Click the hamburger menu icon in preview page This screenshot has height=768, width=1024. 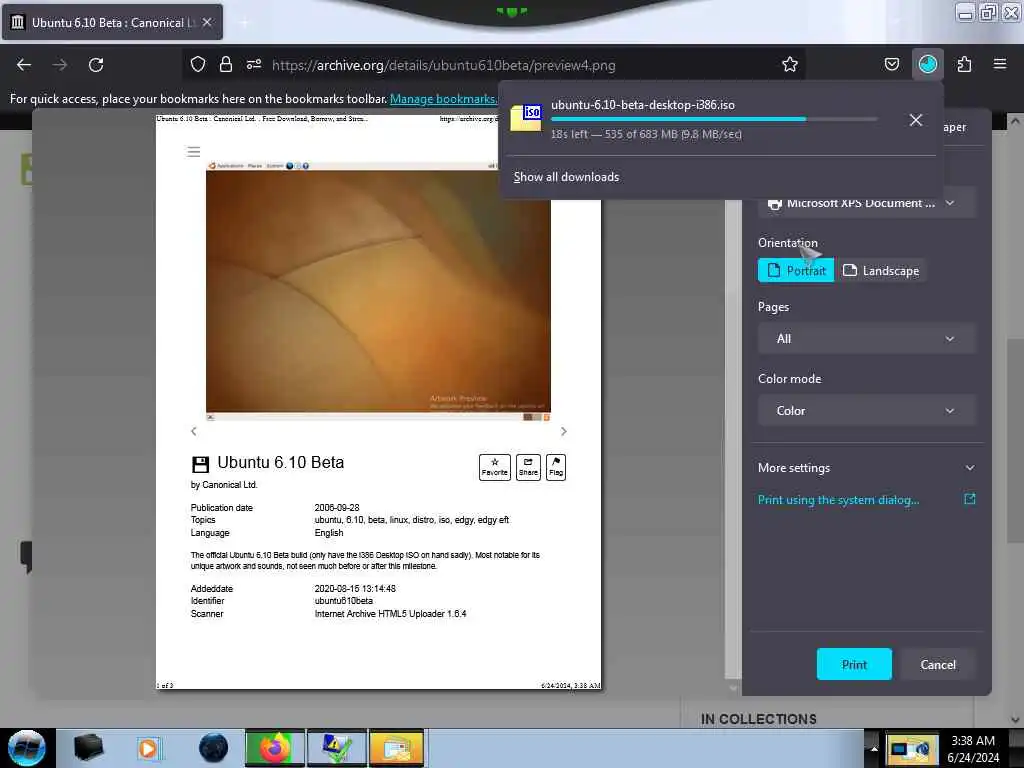[193, 152]
